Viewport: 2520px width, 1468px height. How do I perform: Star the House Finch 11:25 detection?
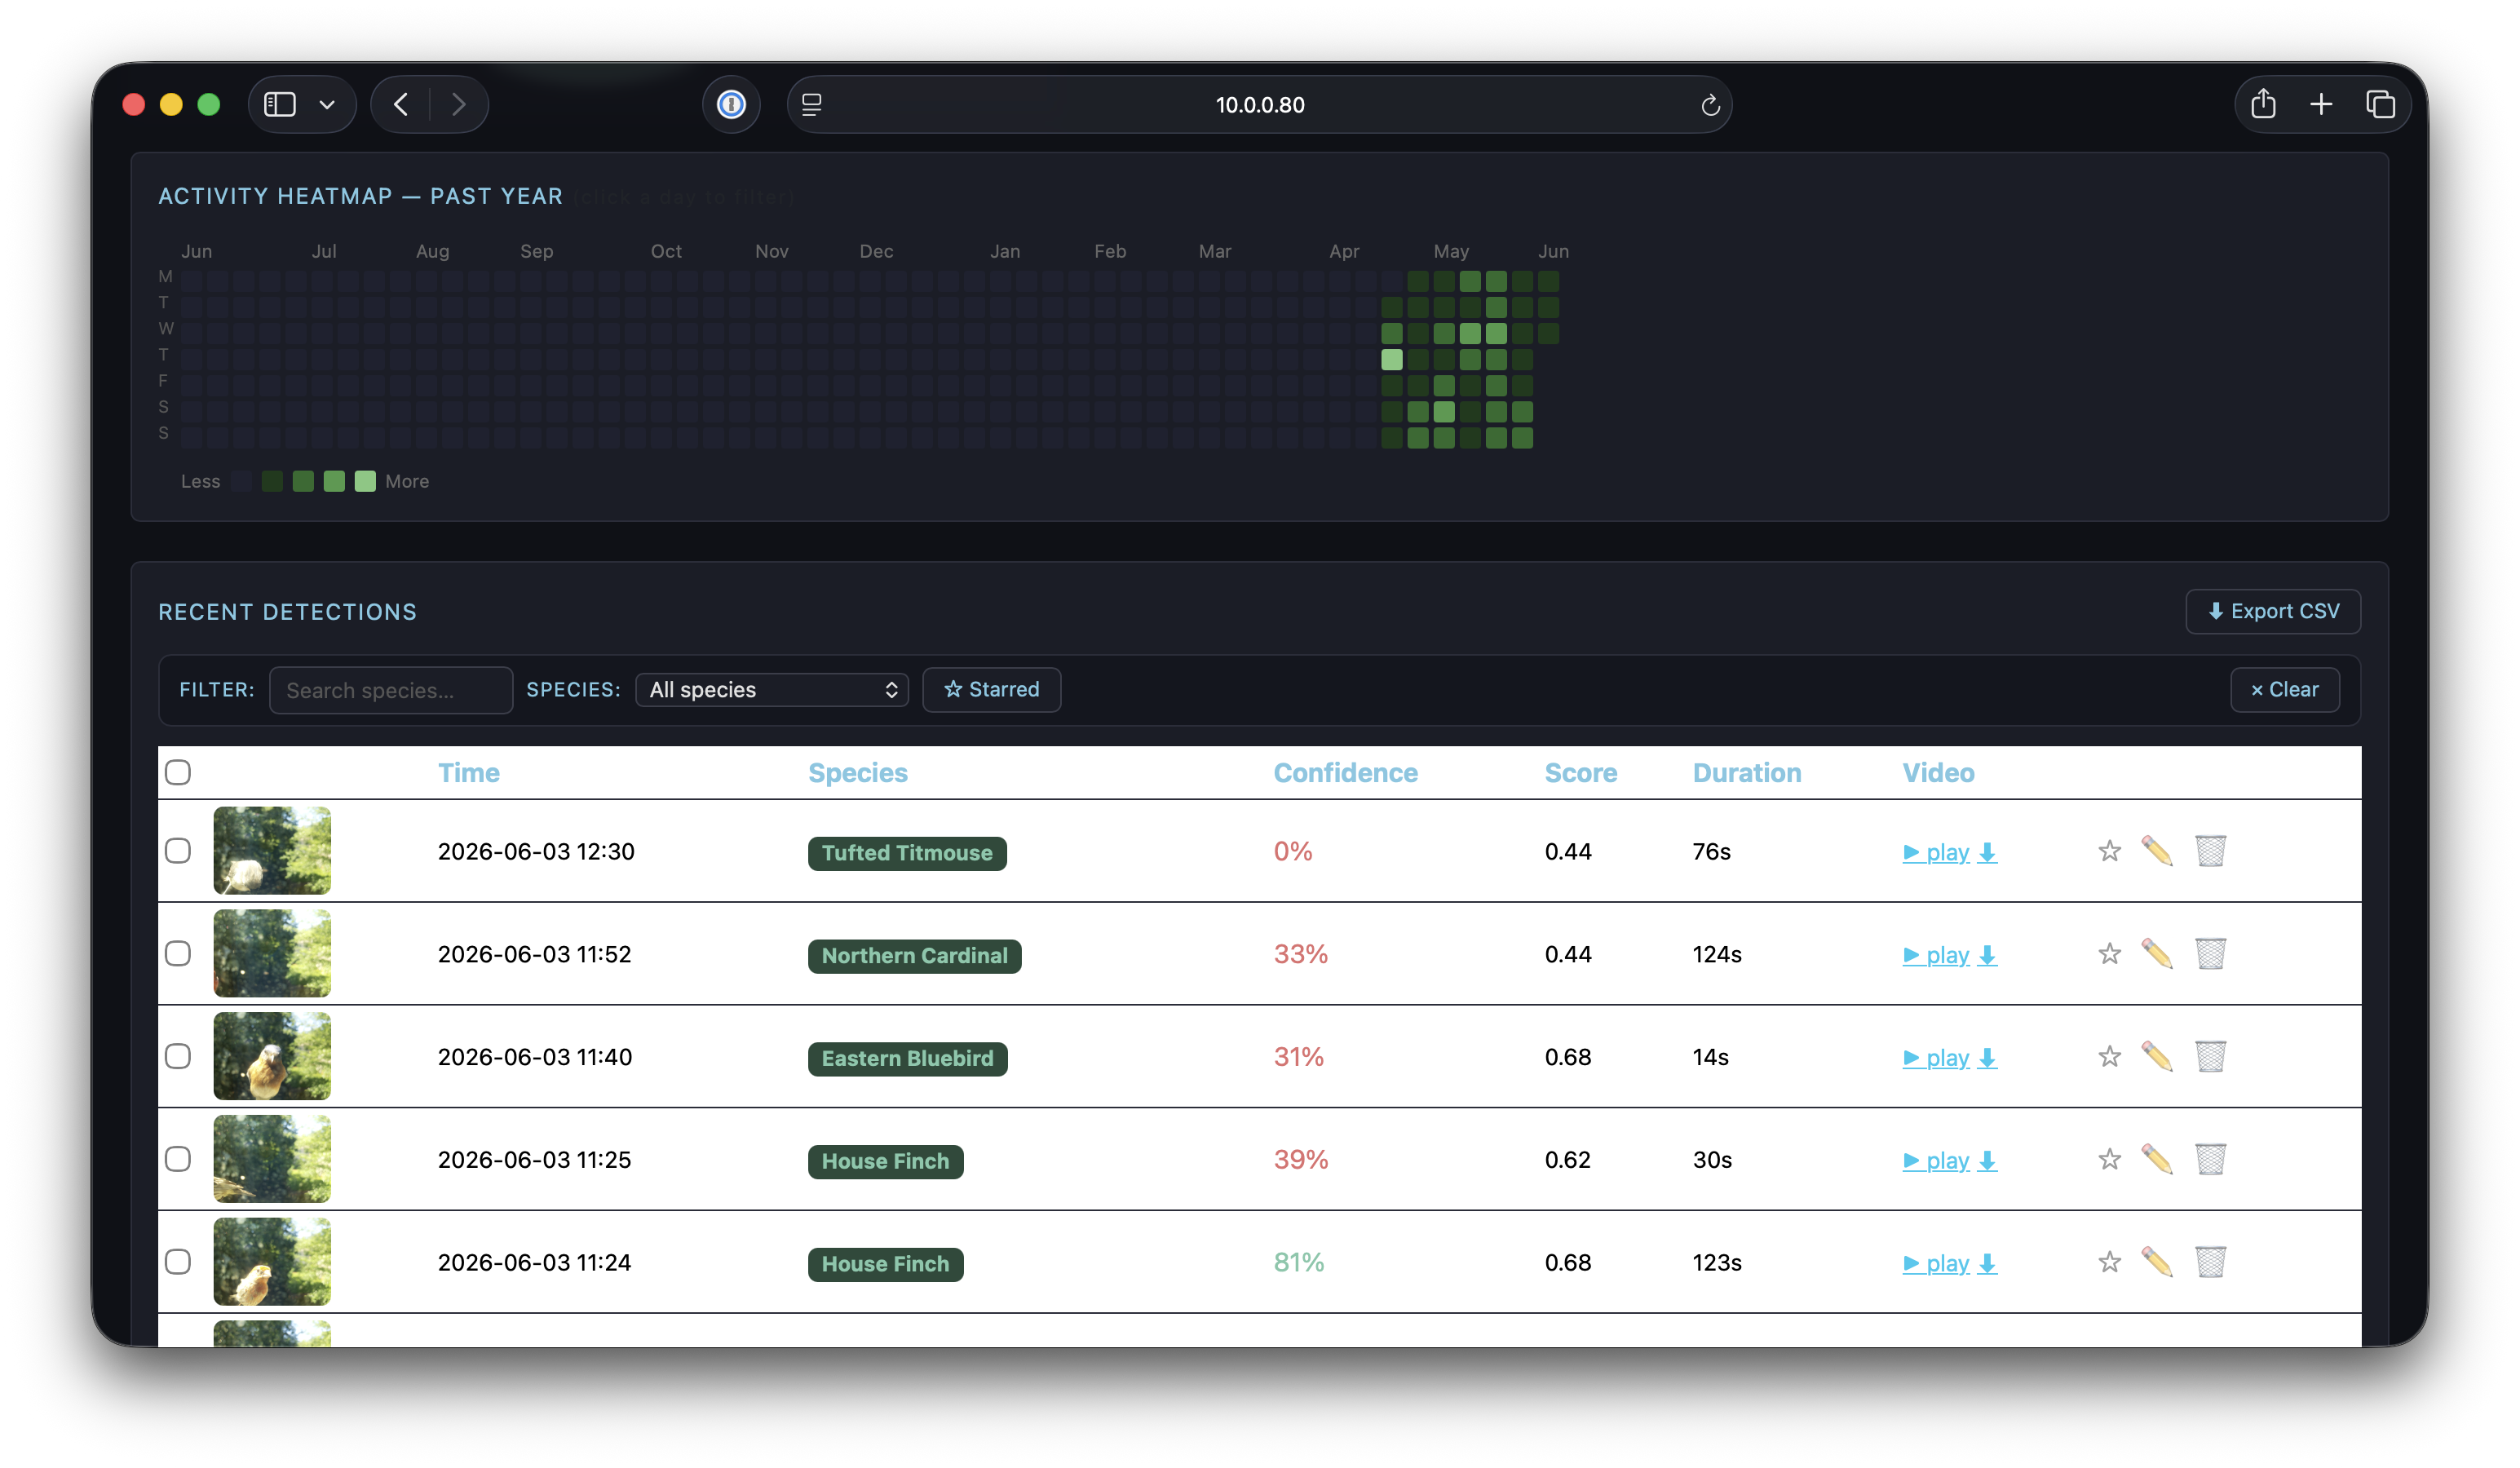pyautogui.click(x=2109, y=1160)
